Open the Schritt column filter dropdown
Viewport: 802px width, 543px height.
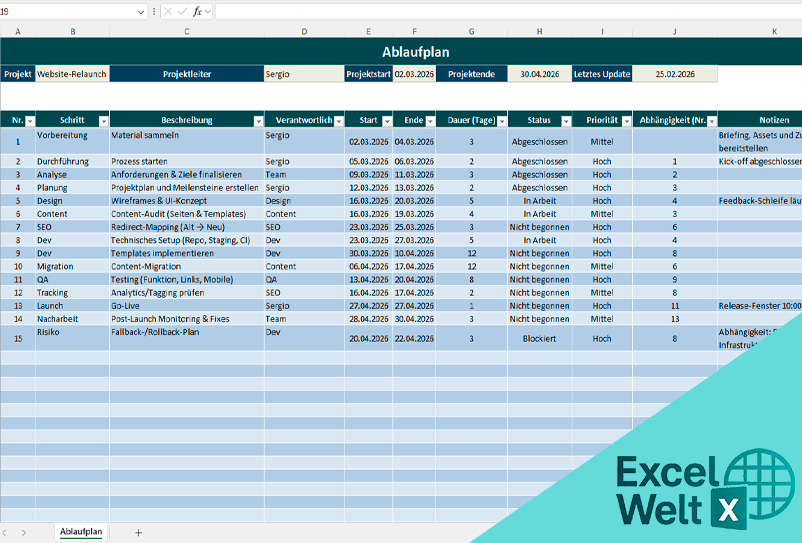tap(104, 121)
